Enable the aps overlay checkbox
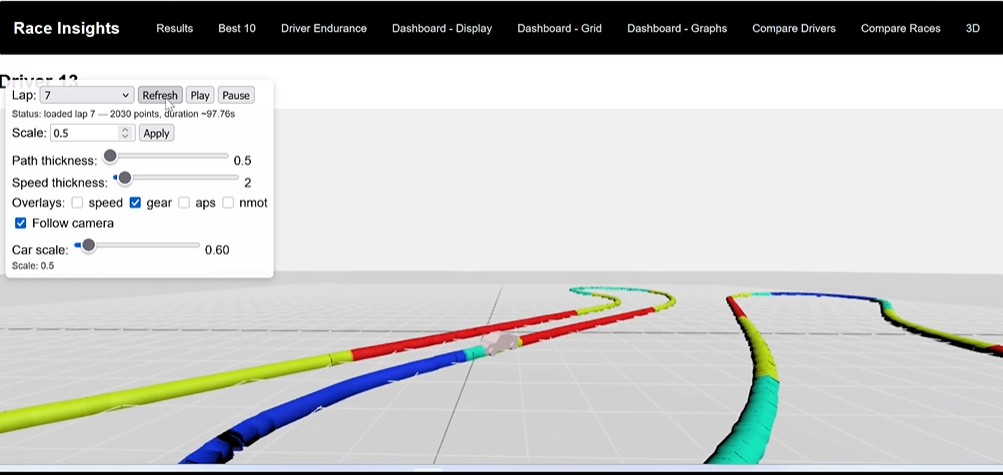The width and height of the screenshot is (1003, 475). coord(184,203)
